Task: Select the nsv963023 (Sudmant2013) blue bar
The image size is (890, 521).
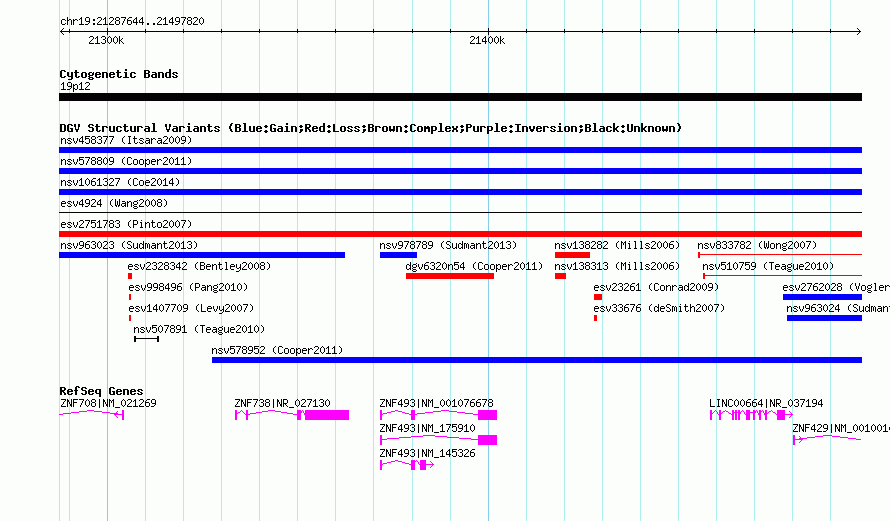Action: [x=202, y=255]
